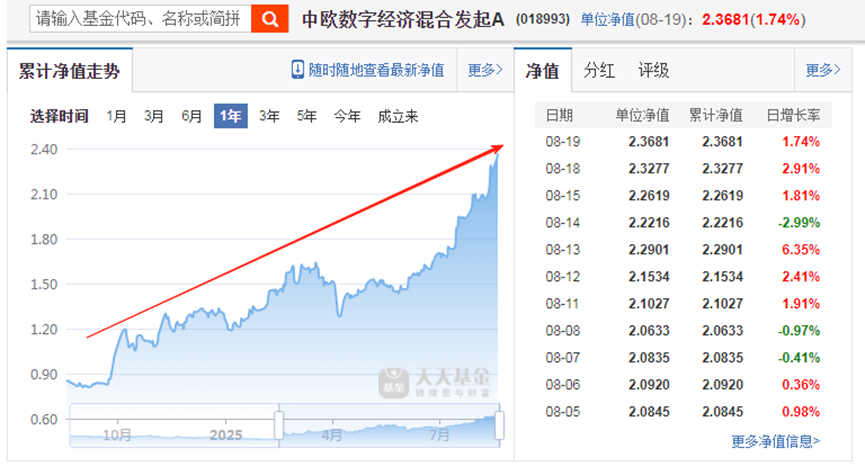The image size is (865, 466).
Task: Click header value 2.3681(1.74%)
Action: pyautogui.click(x=754, y=20)
